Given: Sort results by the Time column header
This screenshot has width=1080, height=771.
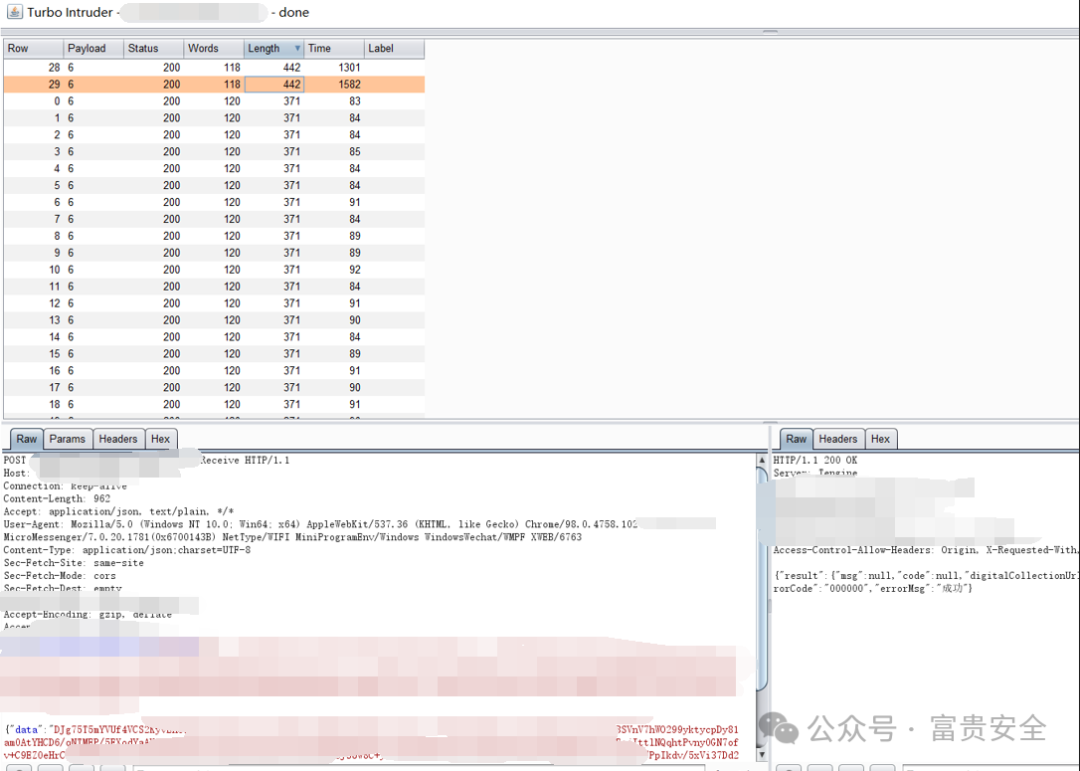Looking at the screenshot, I should 334,48.
